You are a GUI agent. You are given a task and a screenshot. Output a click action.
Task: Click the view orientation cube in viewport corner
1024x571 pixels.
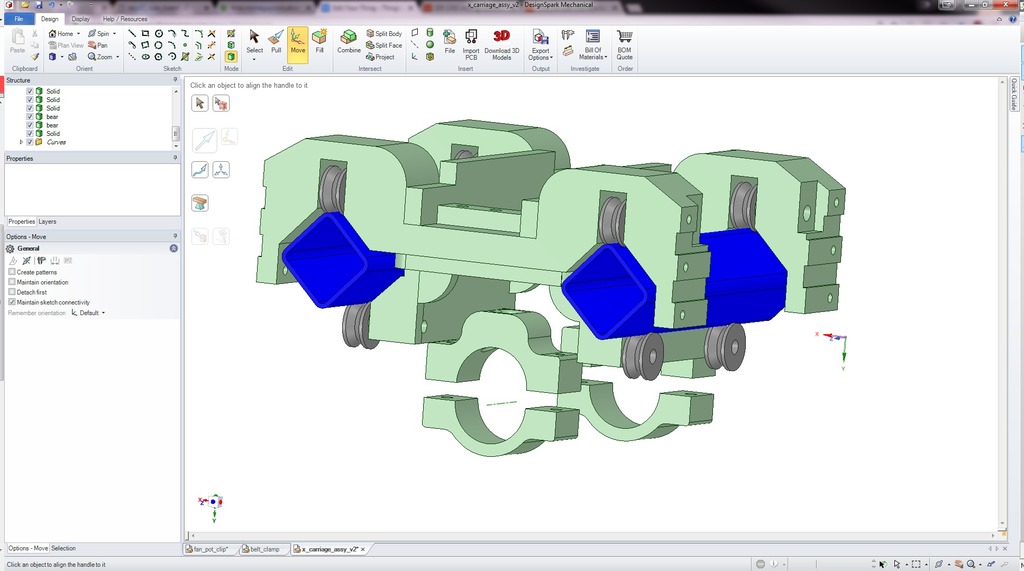click(214, 502)
